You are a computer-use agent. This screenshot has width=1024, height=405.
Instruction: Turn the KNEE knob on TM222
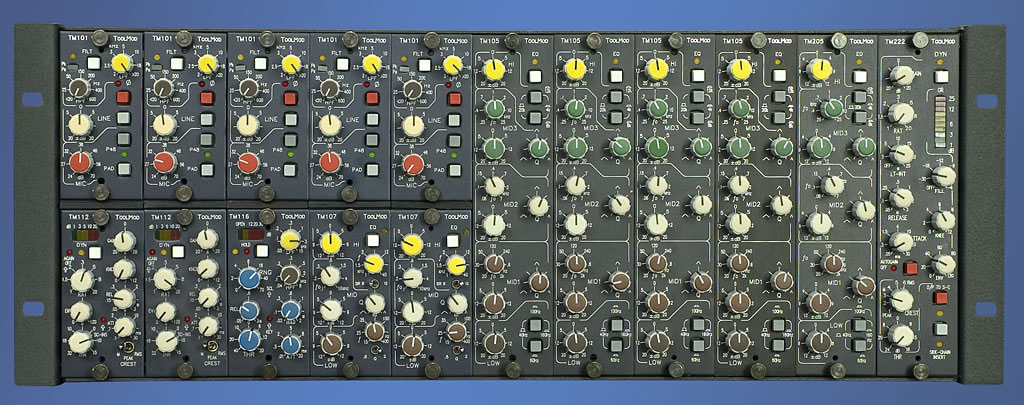(944, 221)
